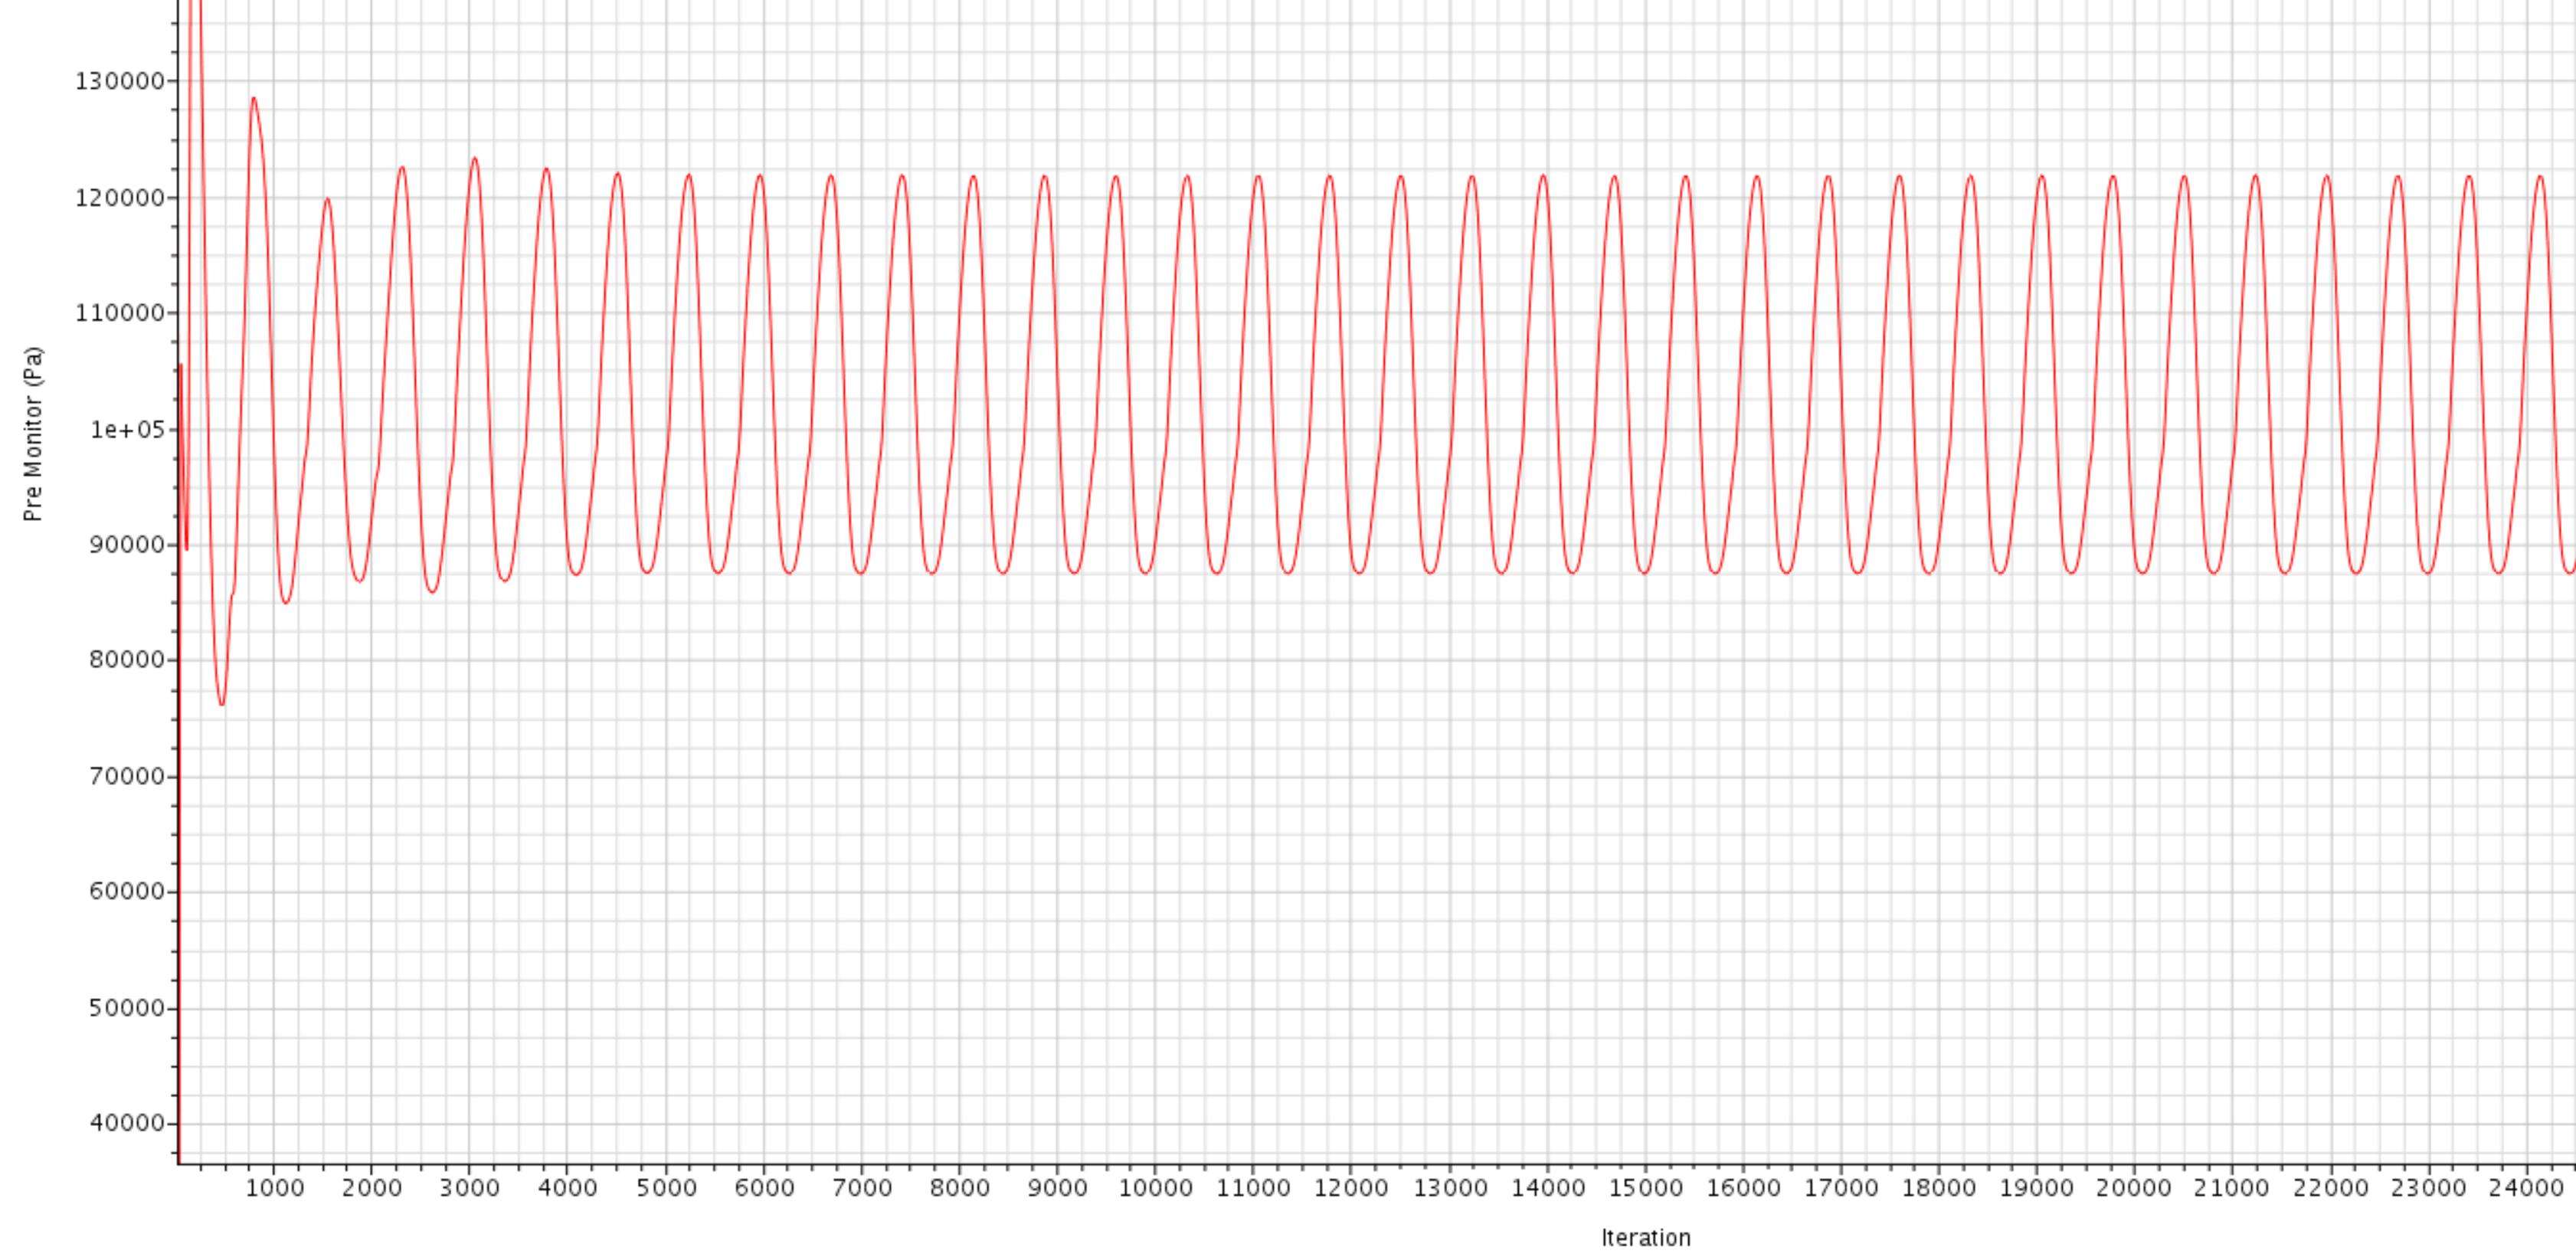Click the x-axis label 11000
The image size is (2576, 1257).
pos(1254,1189)
